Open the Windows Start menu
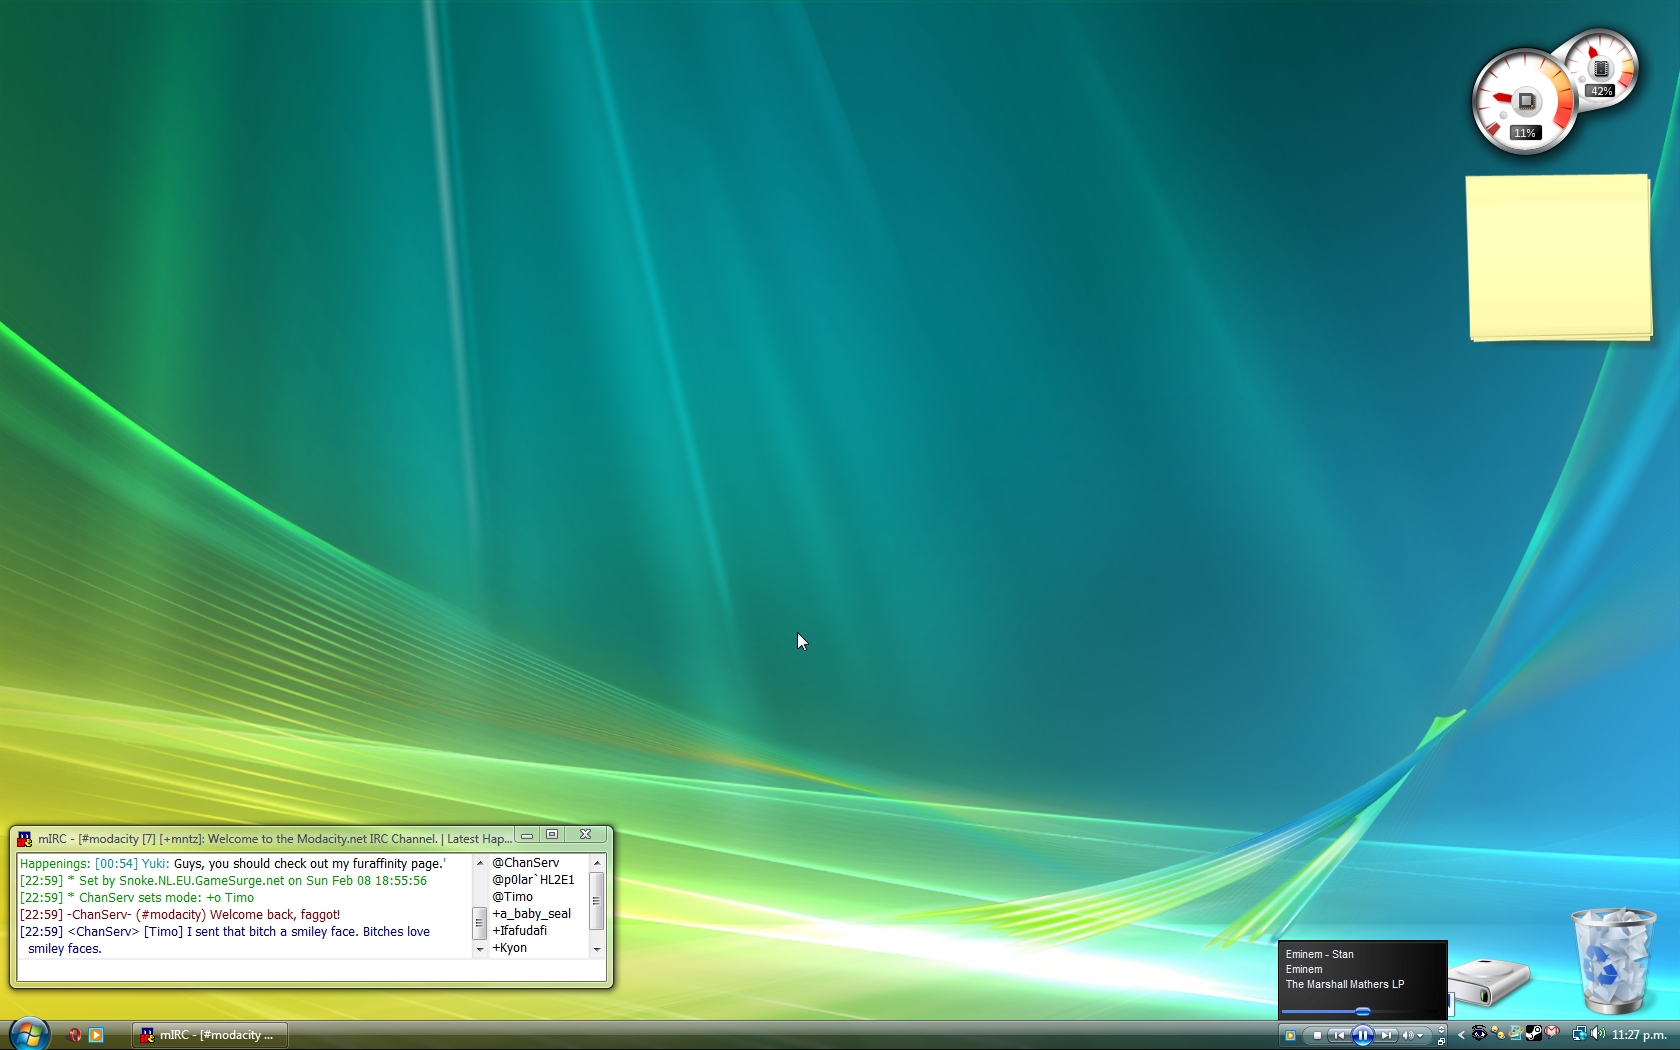1680x1050 pixels. click(29, 1034)
